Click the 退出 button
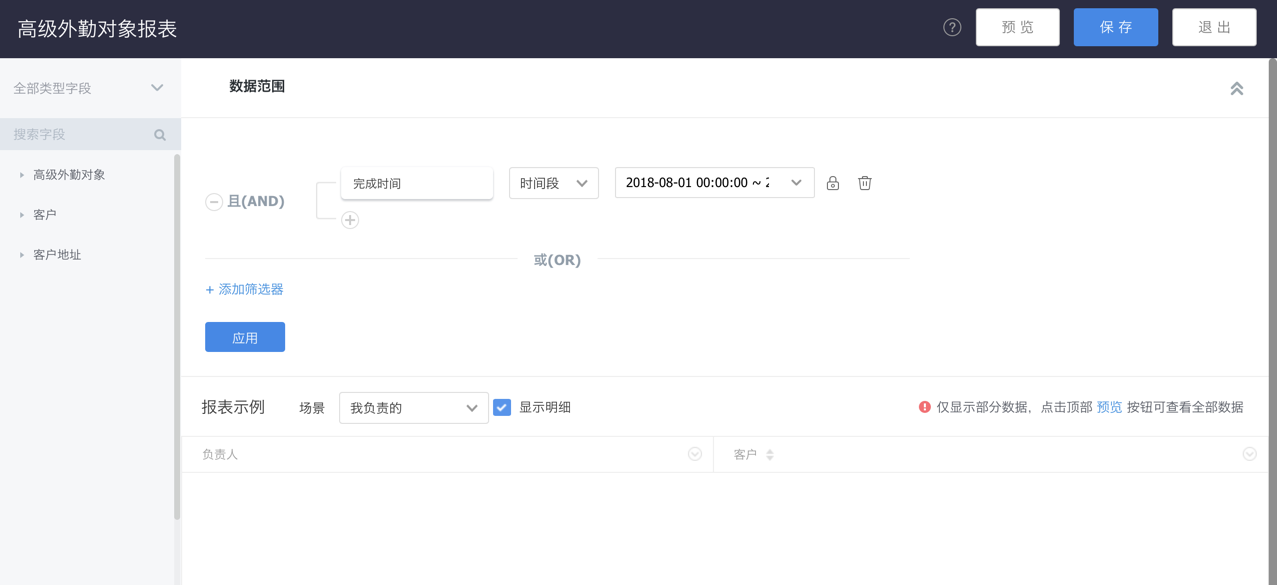The image size is (1277, 585). tap(1214, 27)
